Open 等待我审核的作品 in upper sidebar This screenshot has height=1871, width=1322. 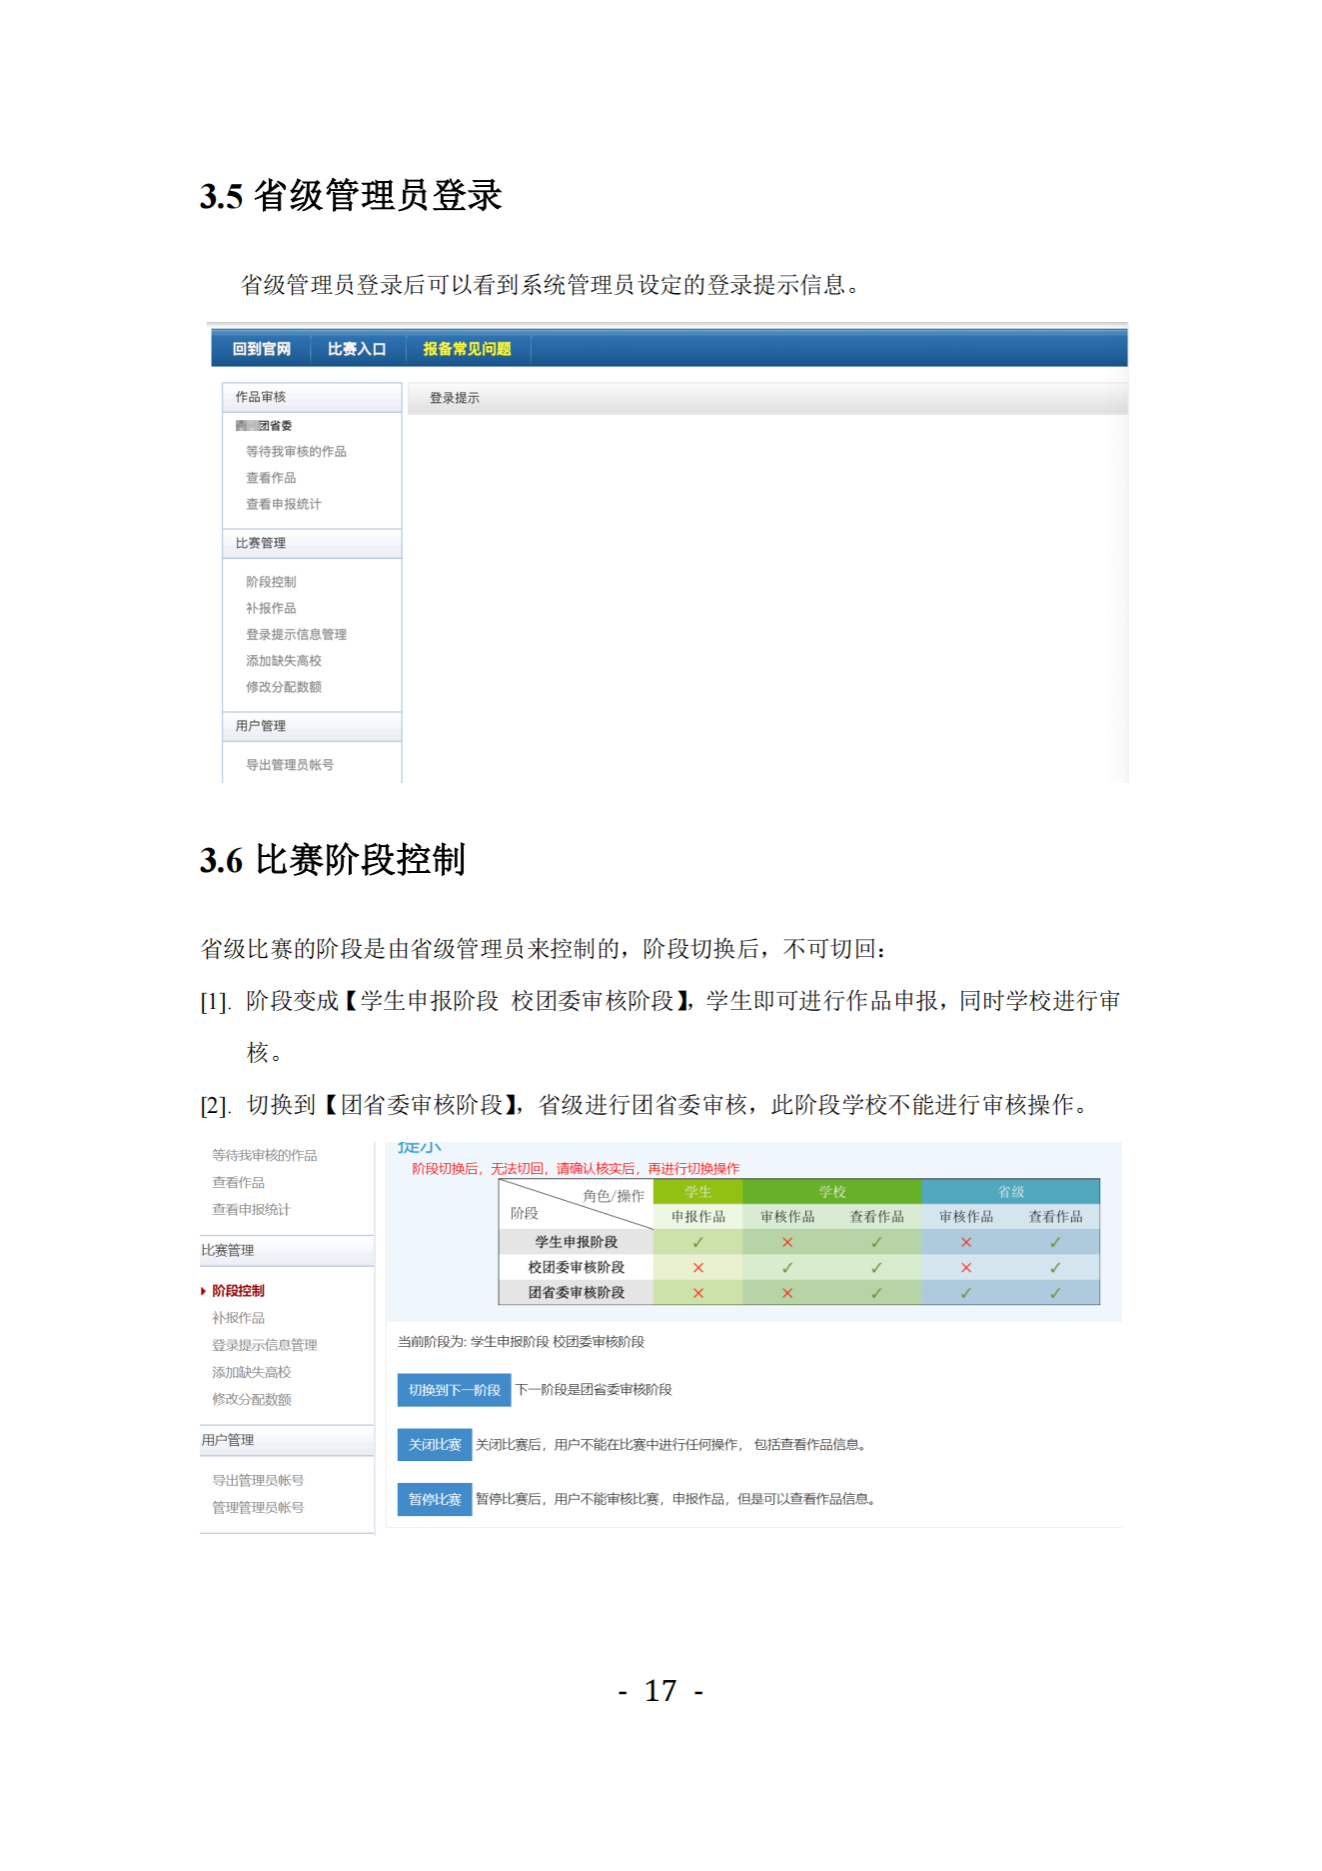coord(296,452)
